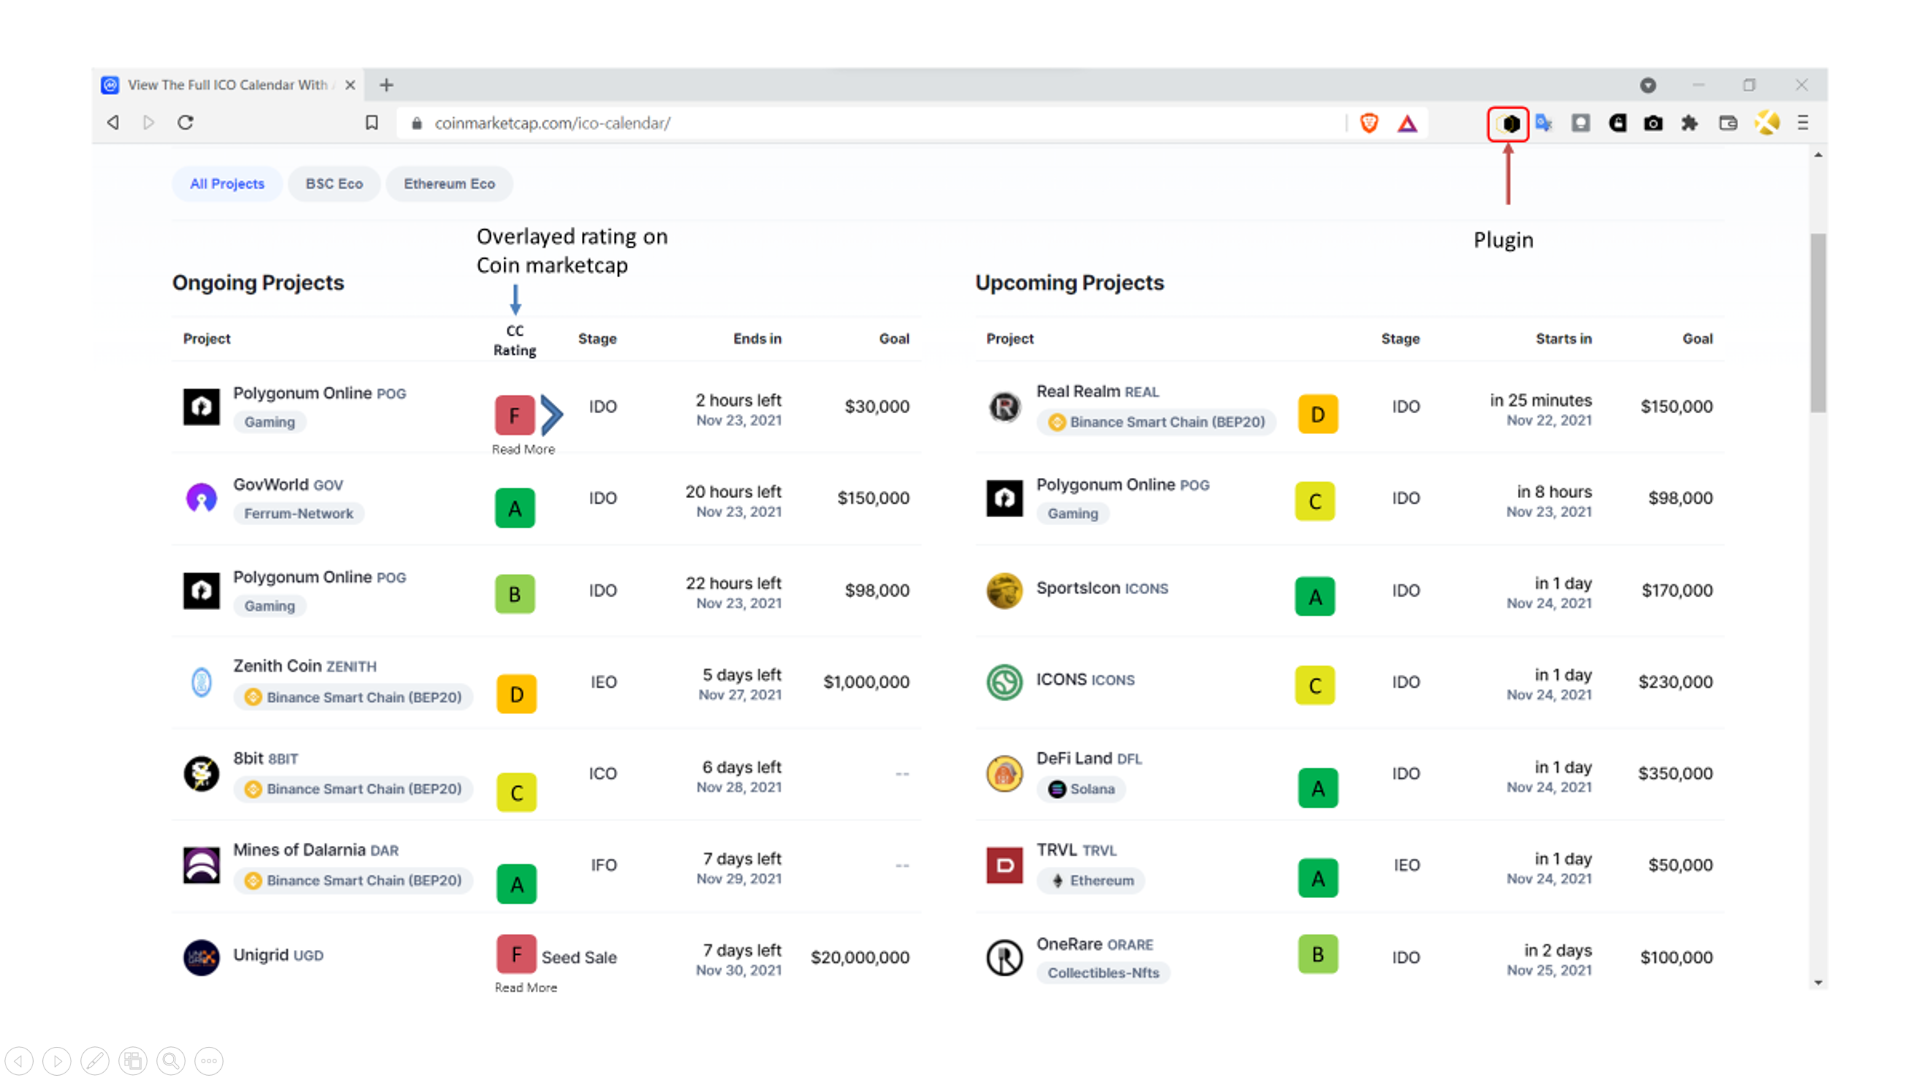Click the red F rating badge for Unigrid
Screen dimensions: 1920x1080
[516, 954]
